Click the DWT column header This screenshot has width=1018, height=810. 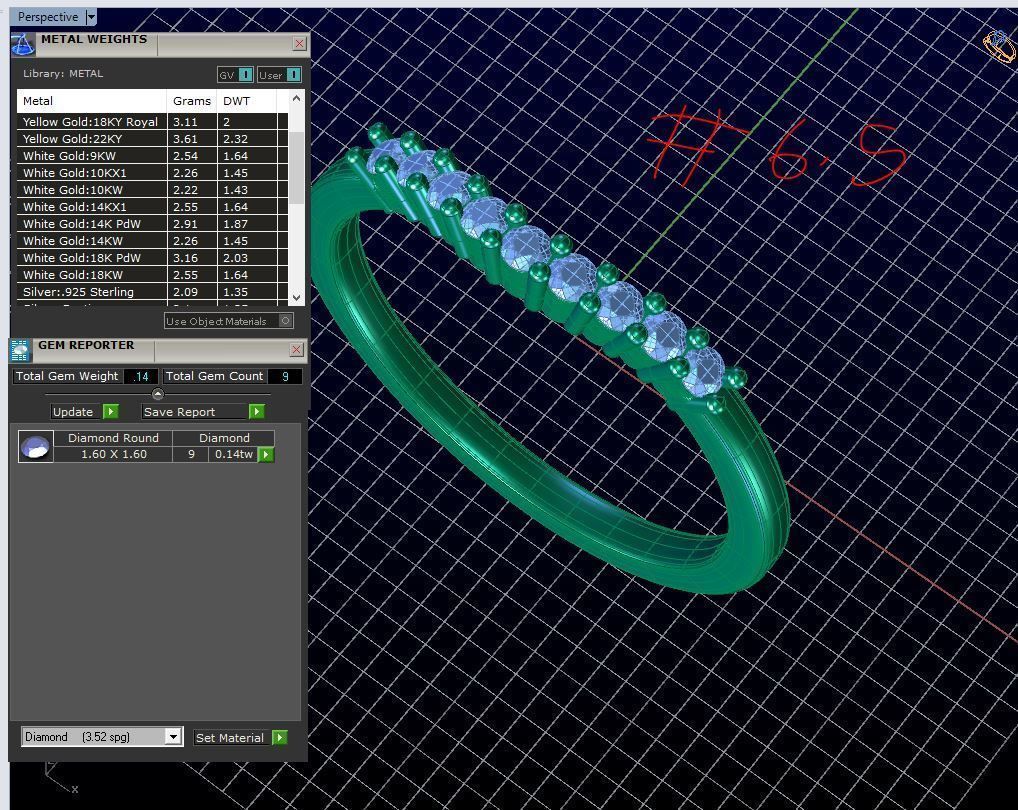pos(247,101)
